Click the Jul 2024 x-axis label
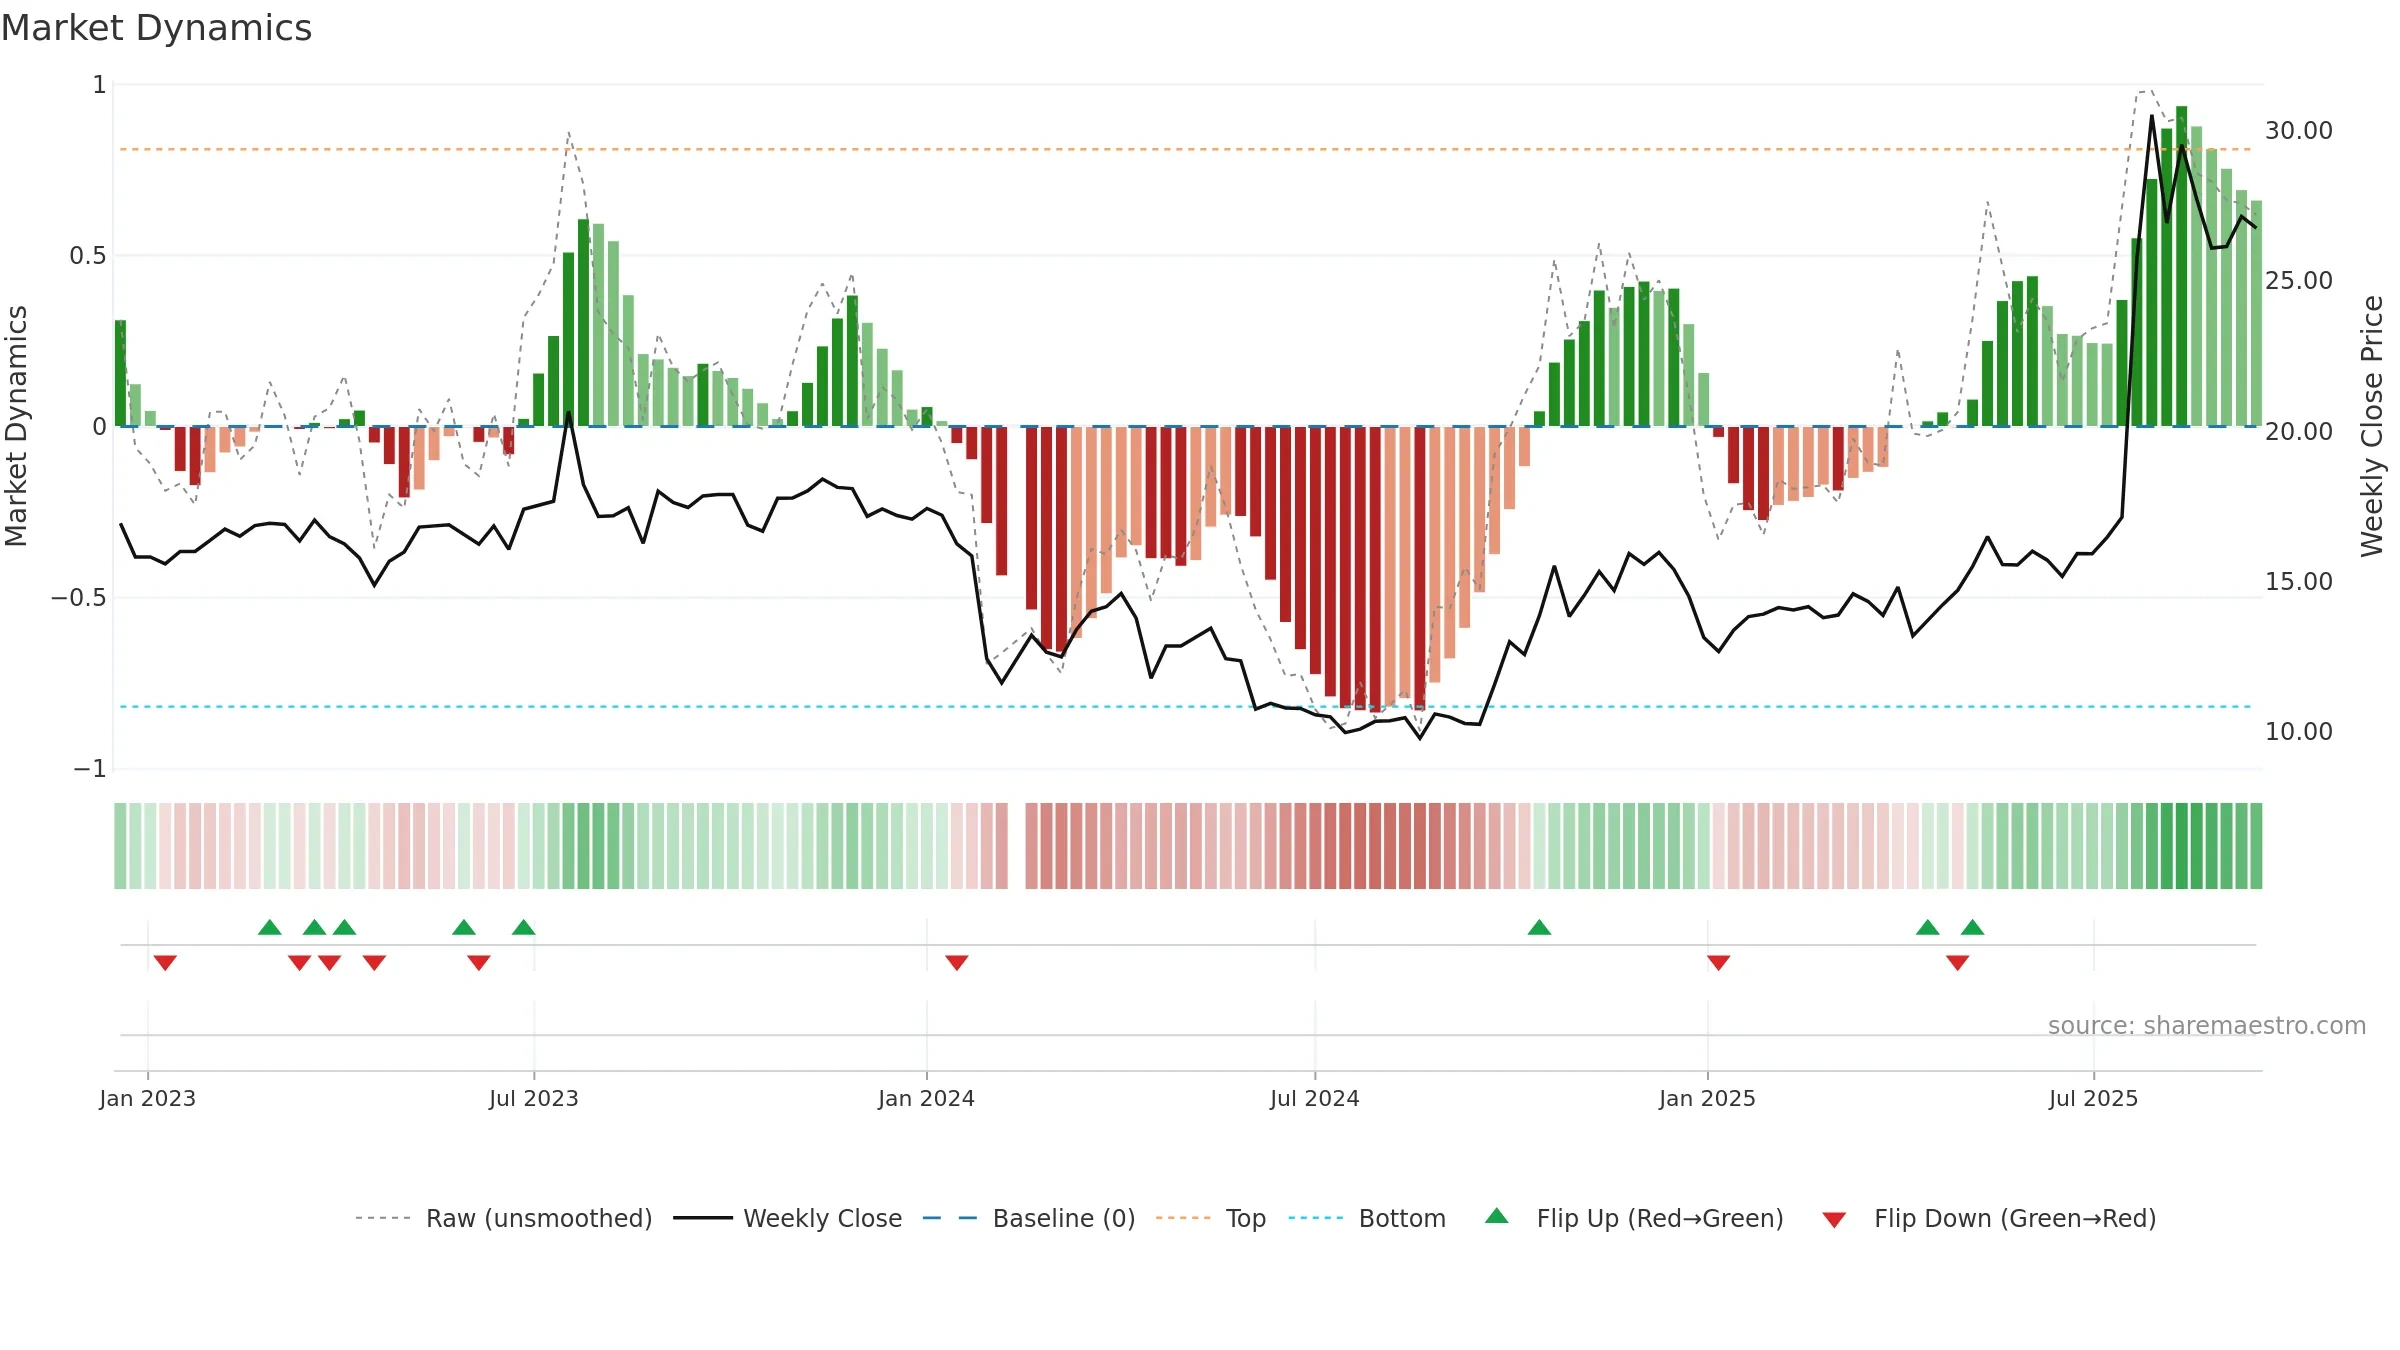The width and height of the screenshot is (2400, 1350). pyautogui.click(x=1315, y=1098)
